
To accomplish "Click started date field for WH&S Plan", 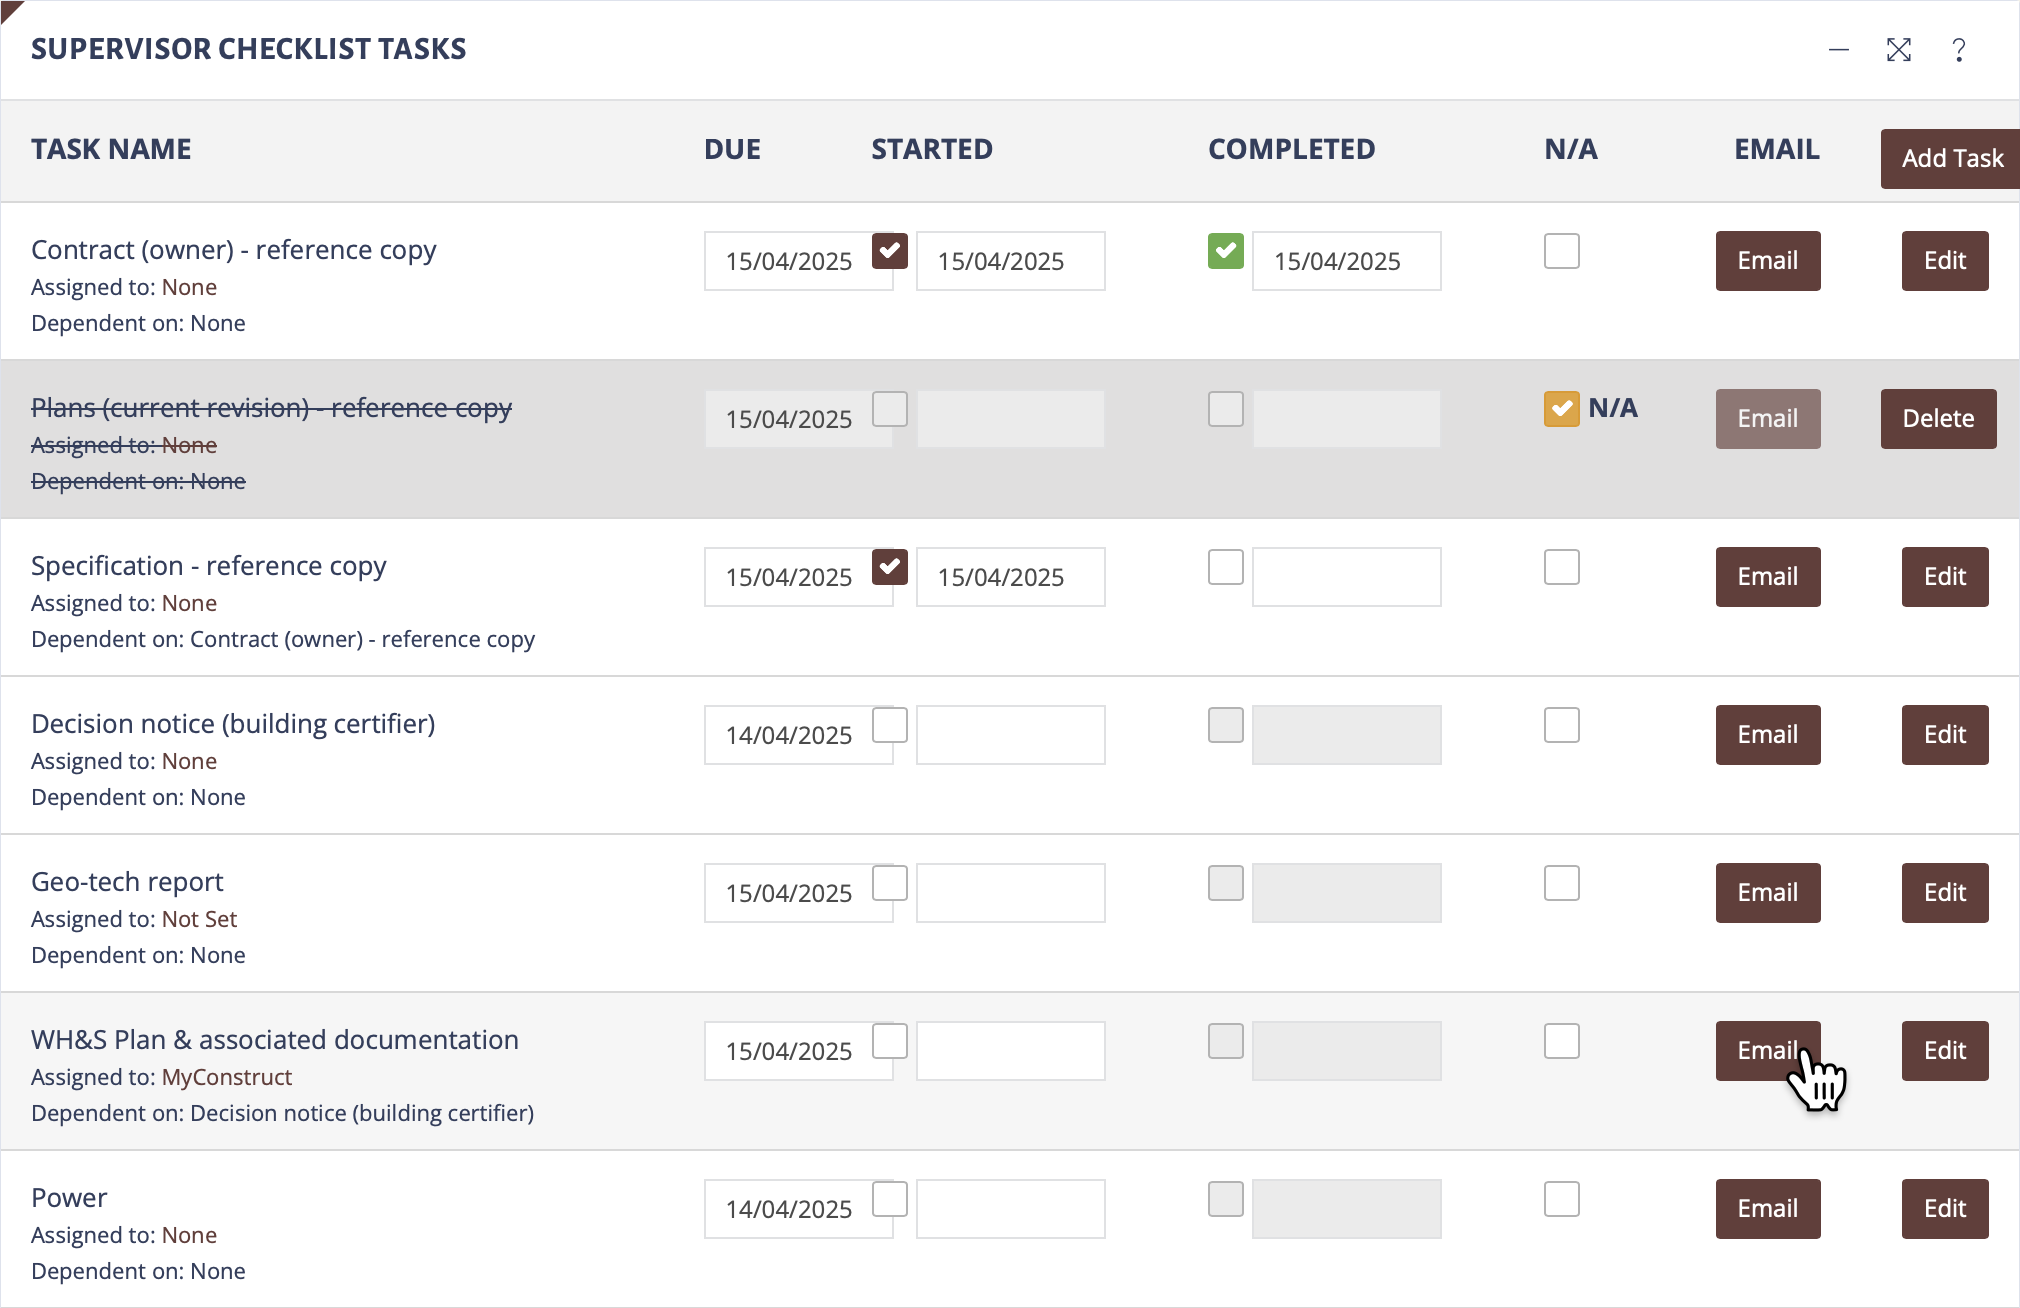I will 1010,1051.
